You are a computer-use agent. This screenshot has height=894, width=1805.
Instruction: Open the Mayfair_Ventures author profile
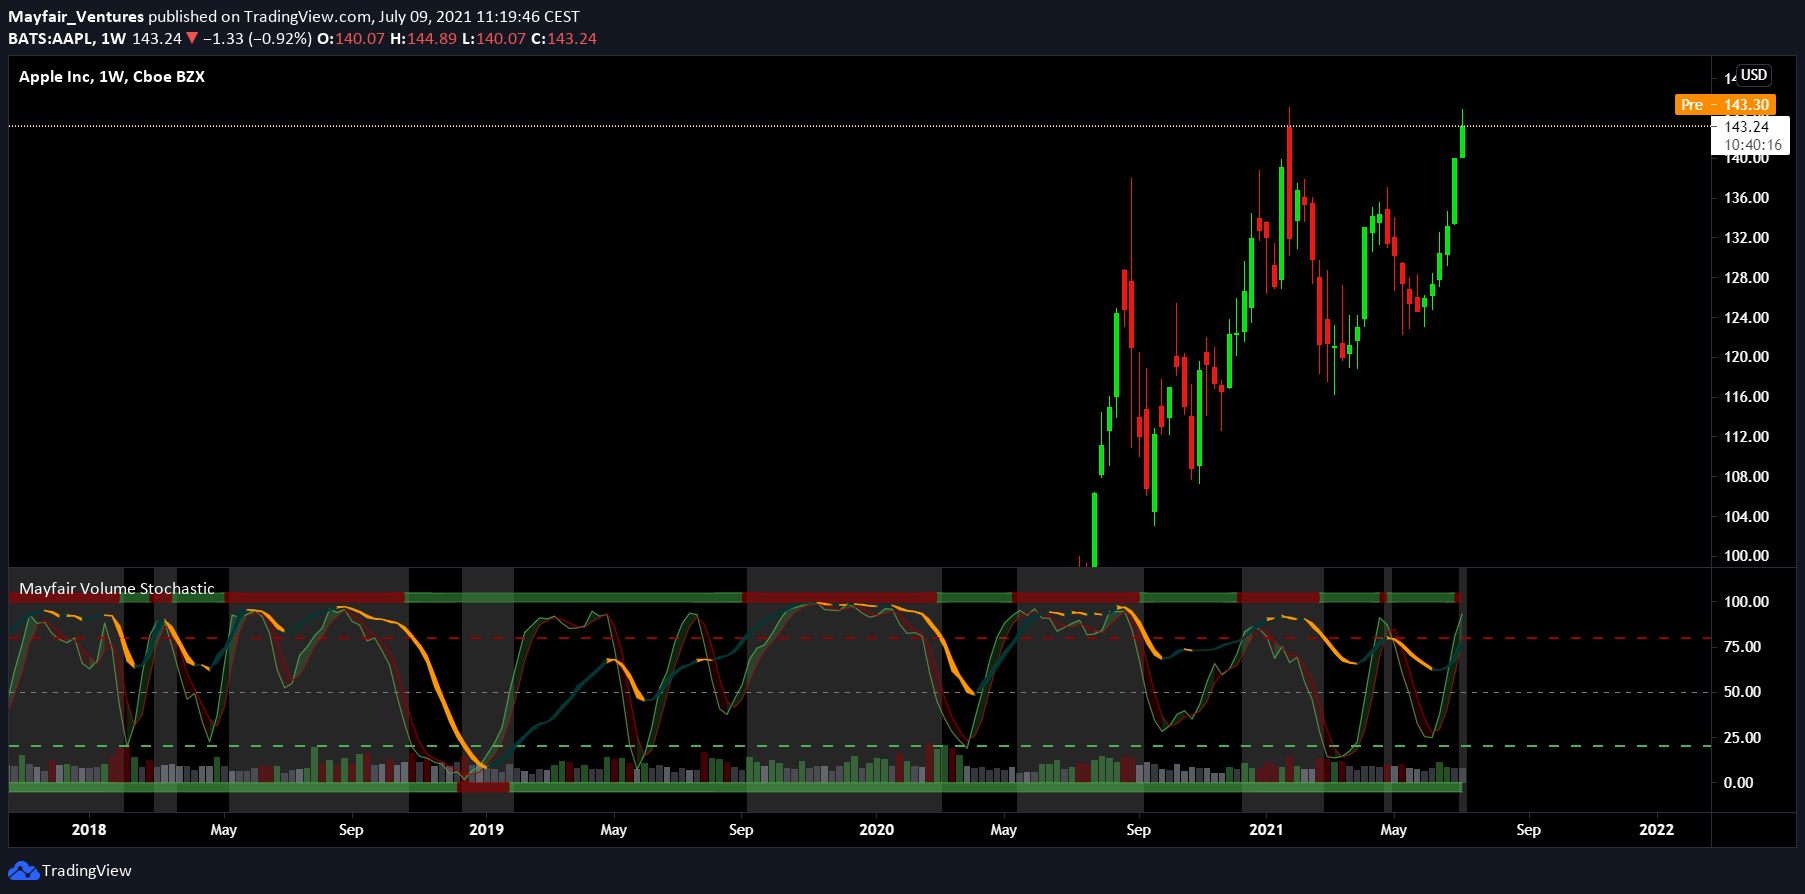tap(76, 17)
